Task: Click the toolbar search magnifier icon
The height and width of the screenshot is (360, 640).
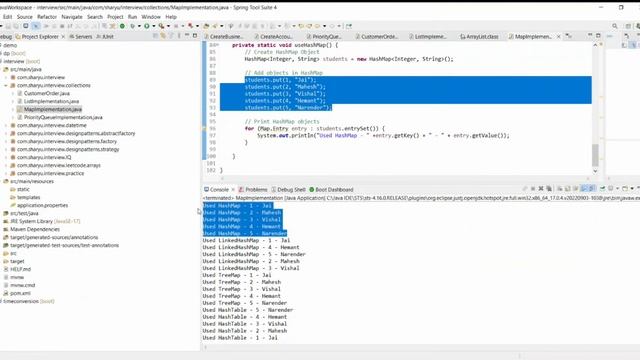Action: point(615,26)
